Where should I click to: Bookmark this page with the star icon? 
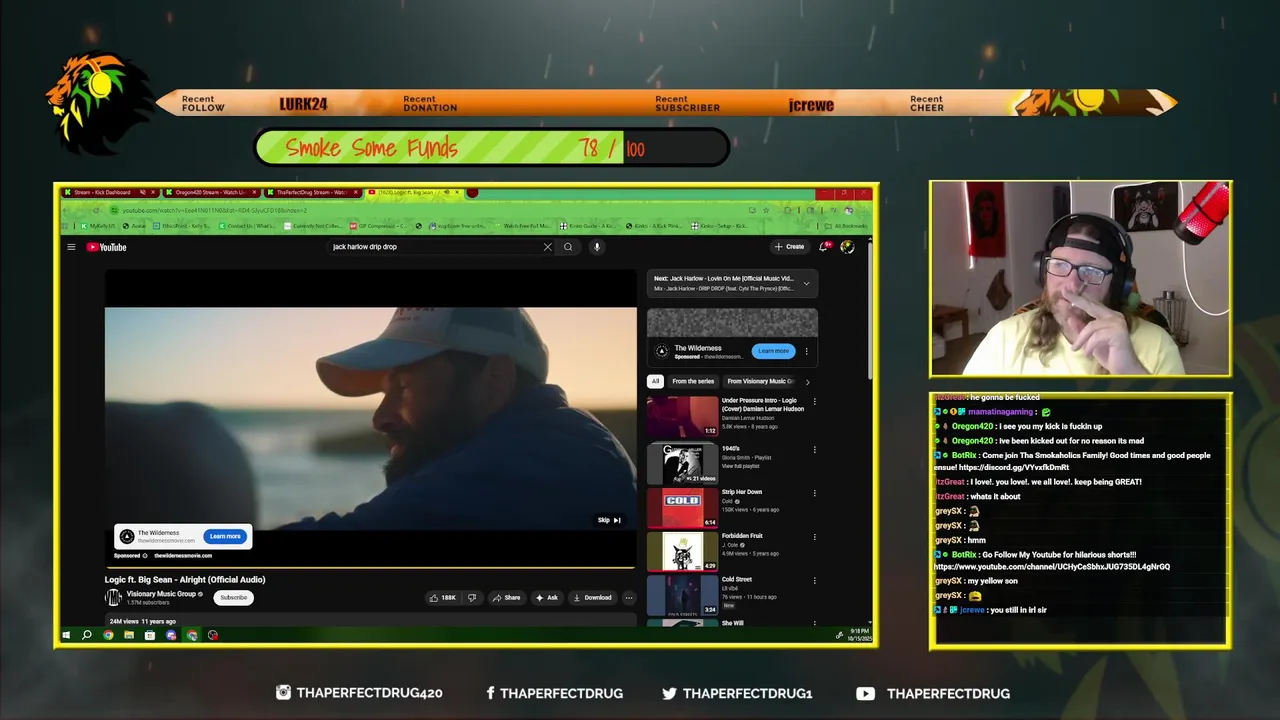[x=765, y=210]
